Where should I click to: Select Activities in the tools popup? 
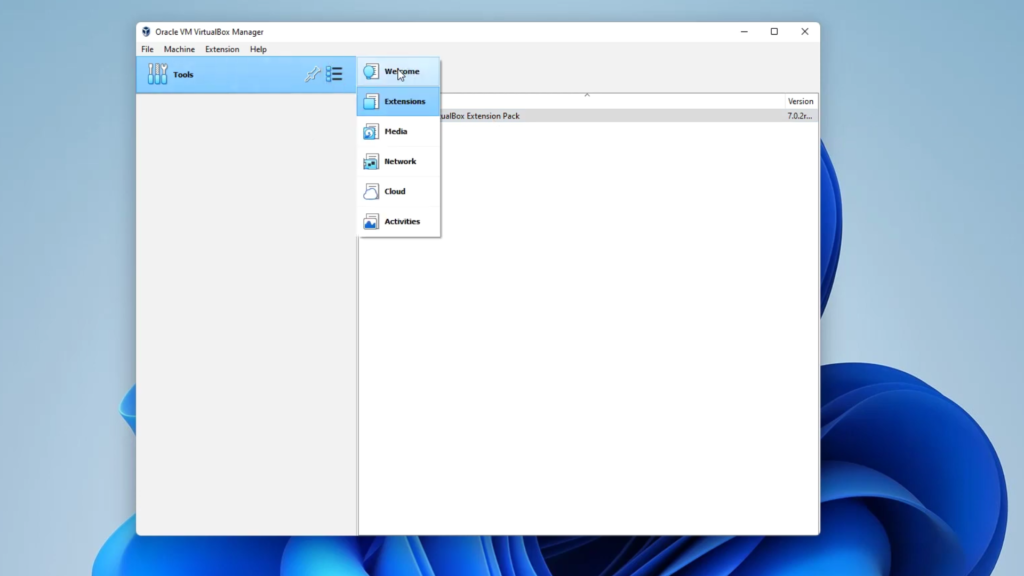(x=398, y=221)
